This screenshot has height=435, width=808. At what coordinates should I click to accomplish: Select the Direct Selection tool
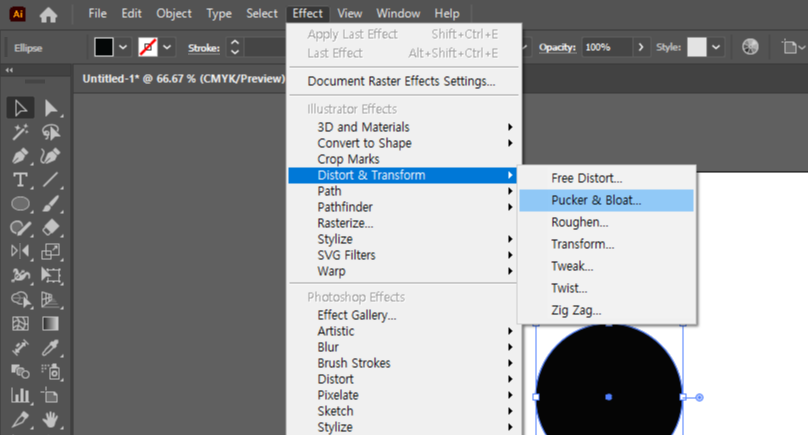(50, 108)
